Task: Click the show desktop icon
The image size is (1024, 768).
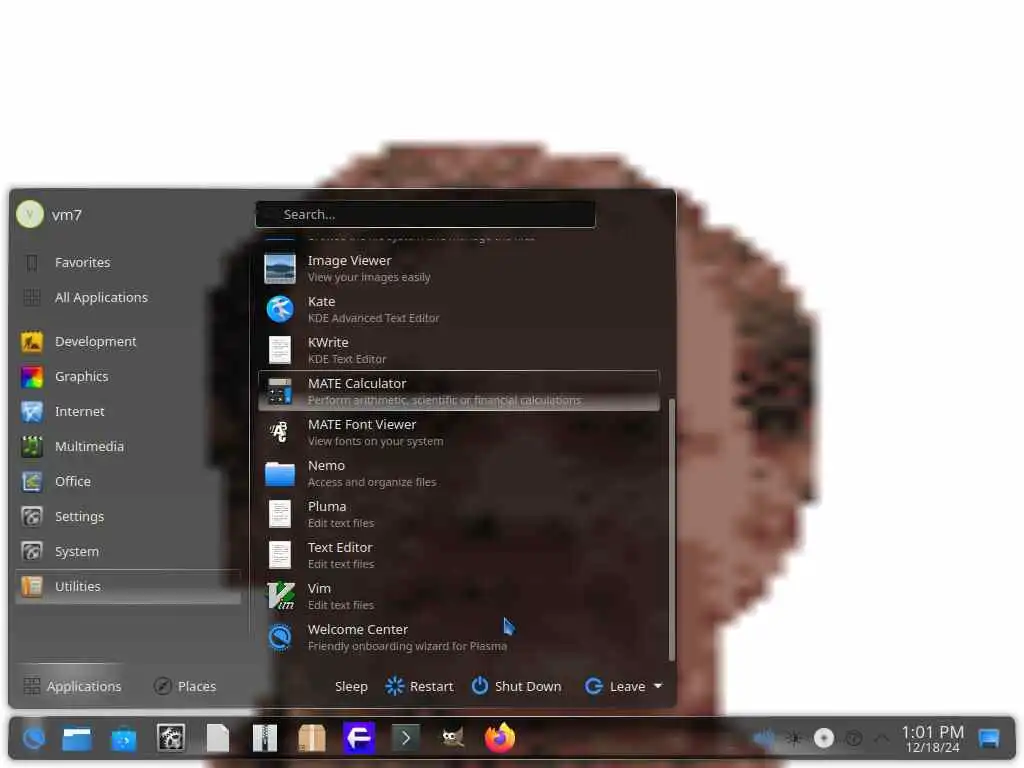Action: tap(989, 739)
